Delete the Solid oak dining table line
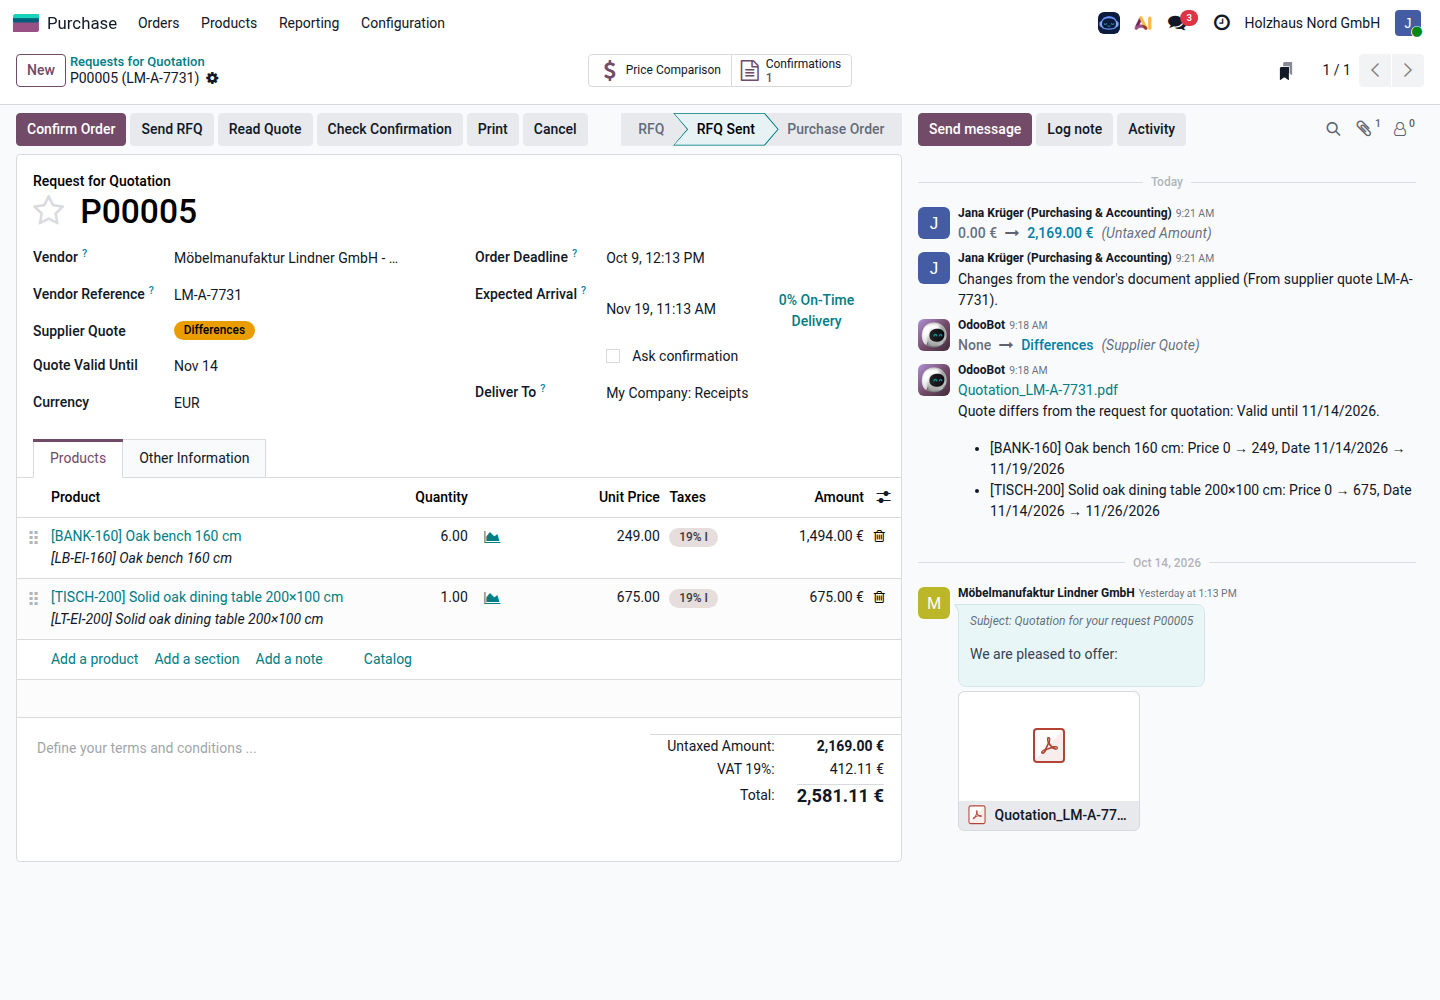This screenshot has height=1000, width=1440. click(880, 597)
